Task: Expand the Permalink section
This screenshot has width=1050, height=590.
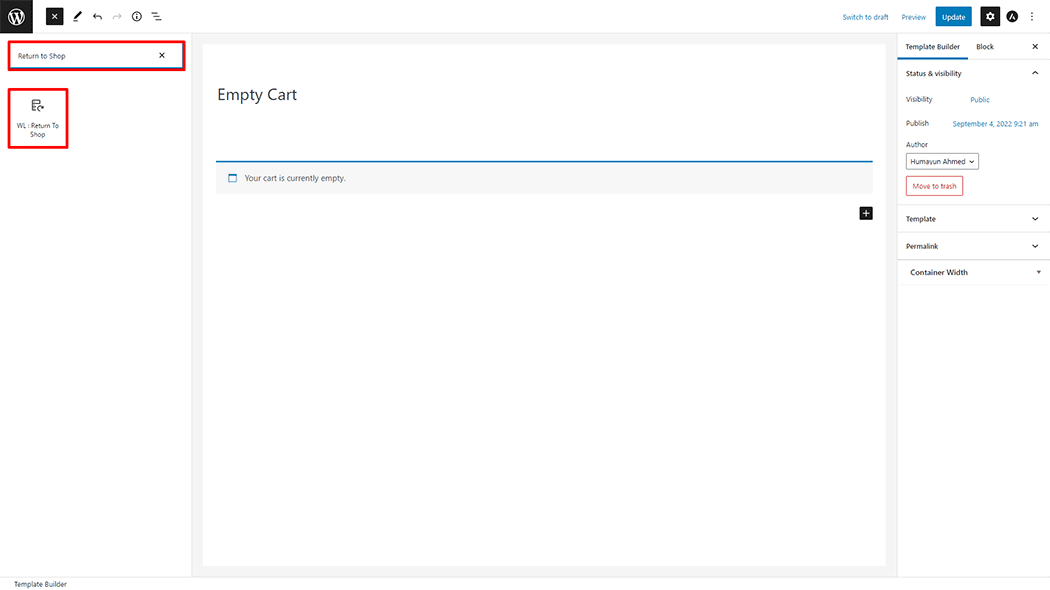Action: (x=1034, y=246)
